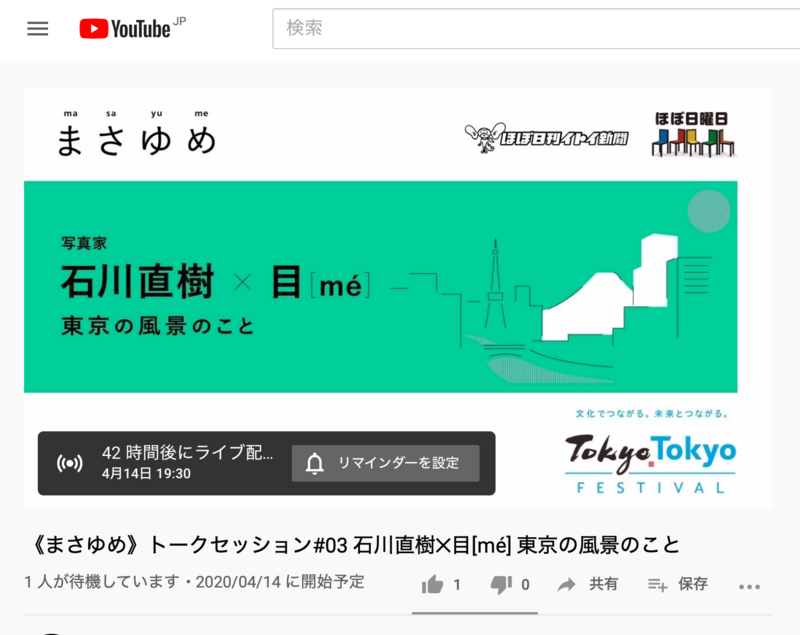The image size is (800, 635).
Task: Dislike the video with thumbs-down
Action: [501, 585]
